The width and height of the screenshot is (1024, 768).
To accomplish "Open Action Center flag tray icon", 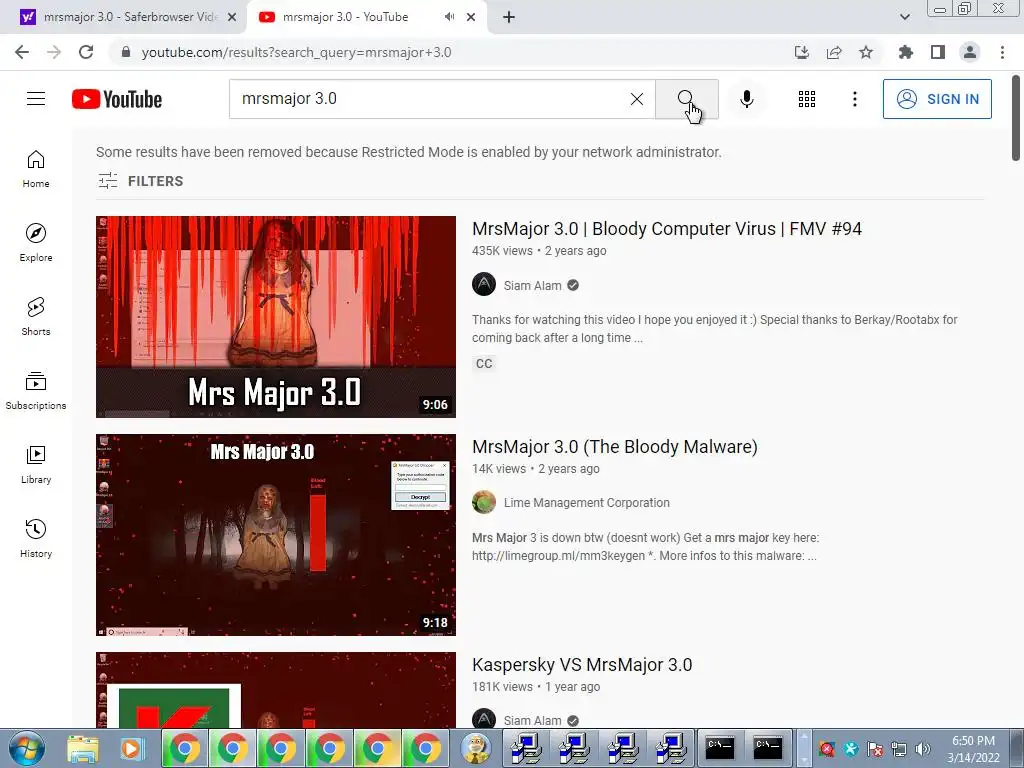I will [x=874, y=749].
